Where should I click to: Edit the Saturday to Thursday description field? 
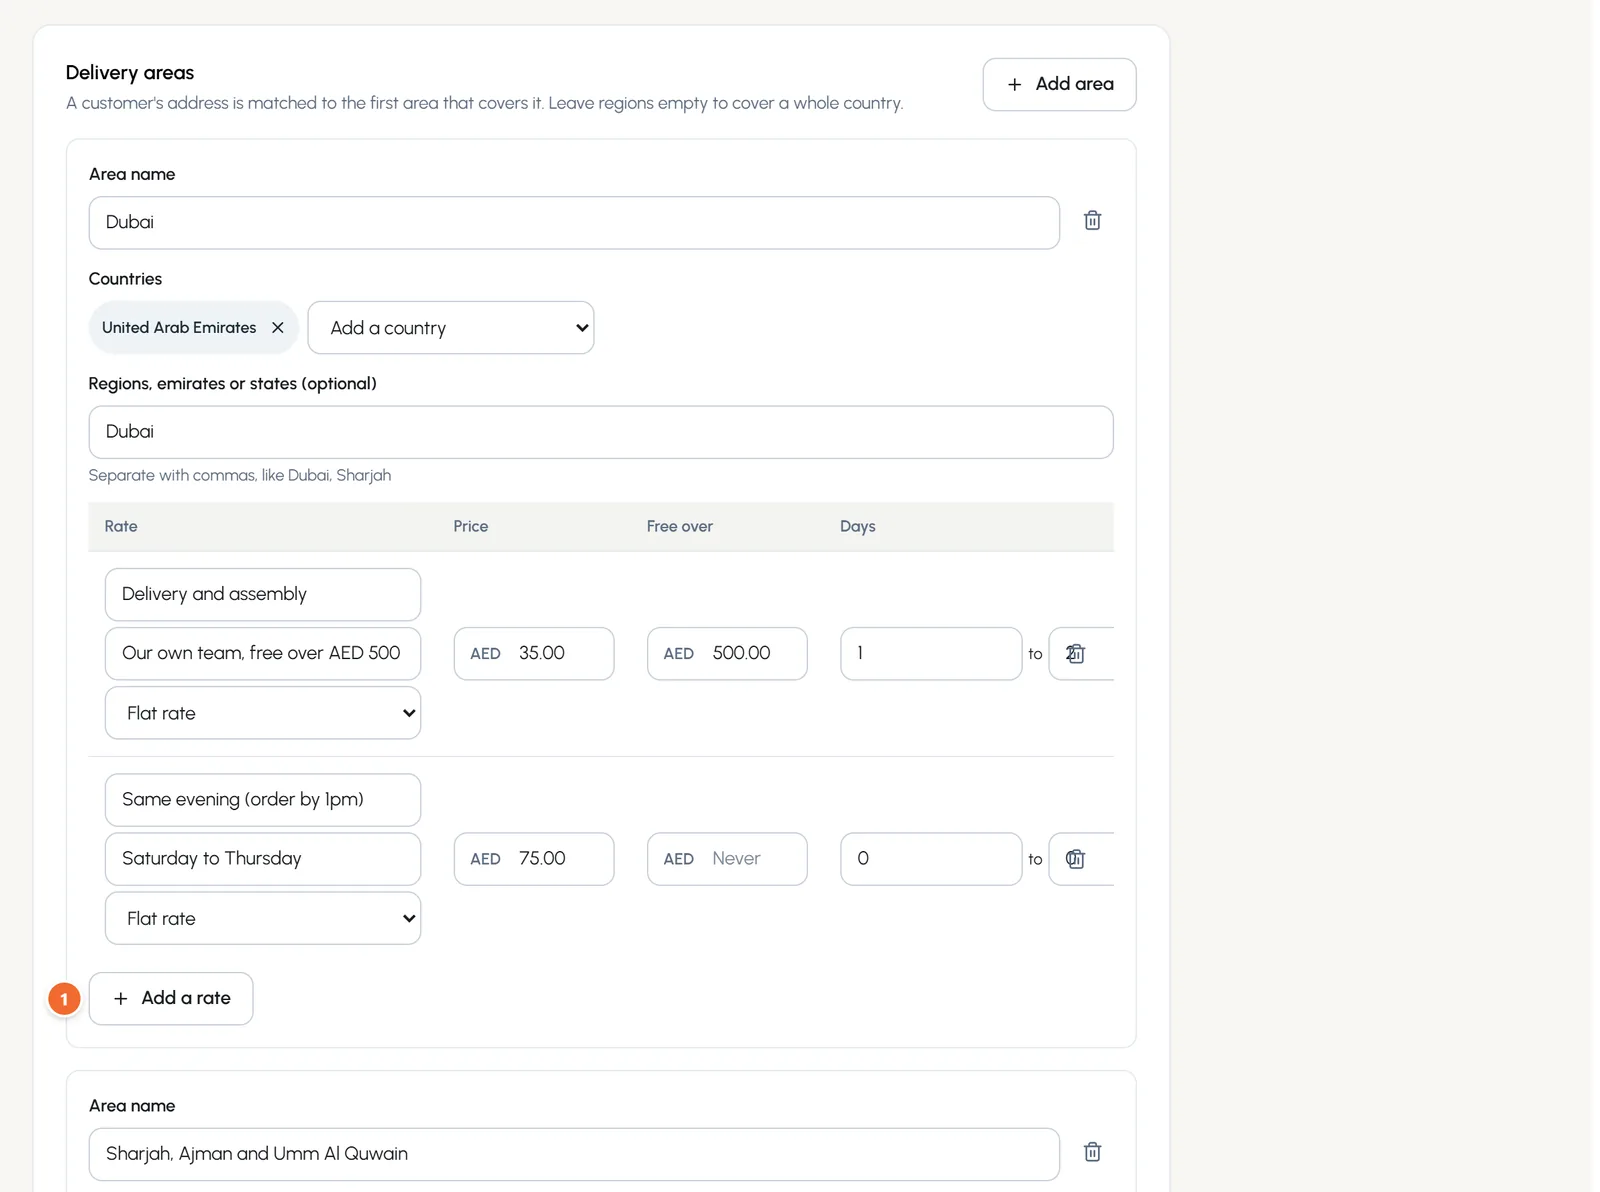pos(263,858)
